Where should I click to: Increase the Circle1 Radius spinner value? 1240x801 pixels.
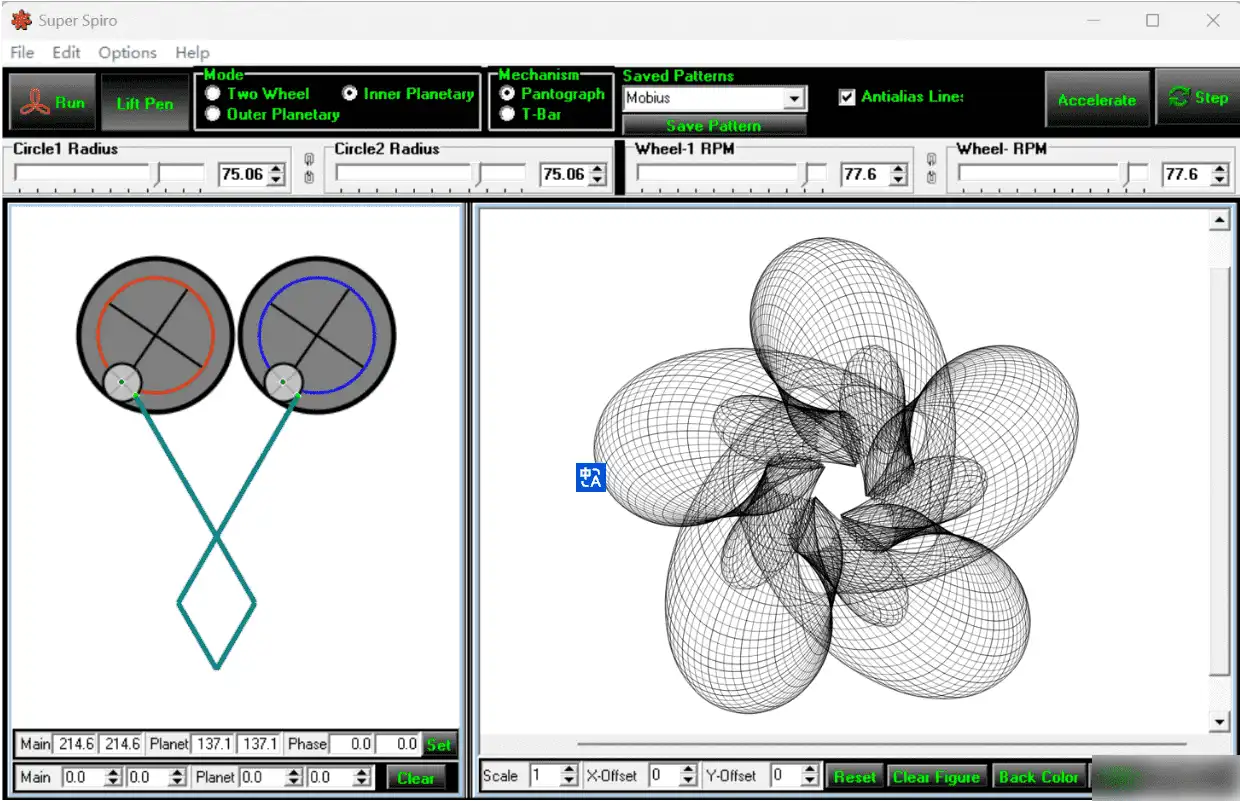click(277, 169)
